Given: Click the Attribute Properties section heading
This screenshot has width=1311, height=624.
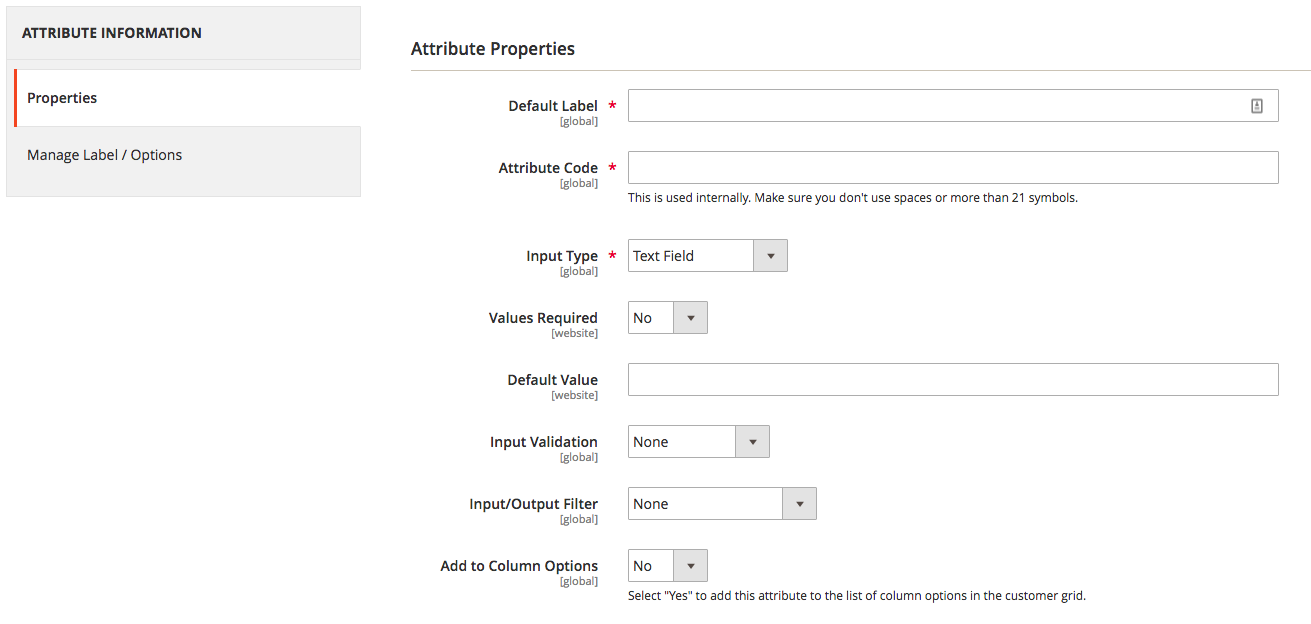Looking at the screenshot, I should (x=493, y=48).
